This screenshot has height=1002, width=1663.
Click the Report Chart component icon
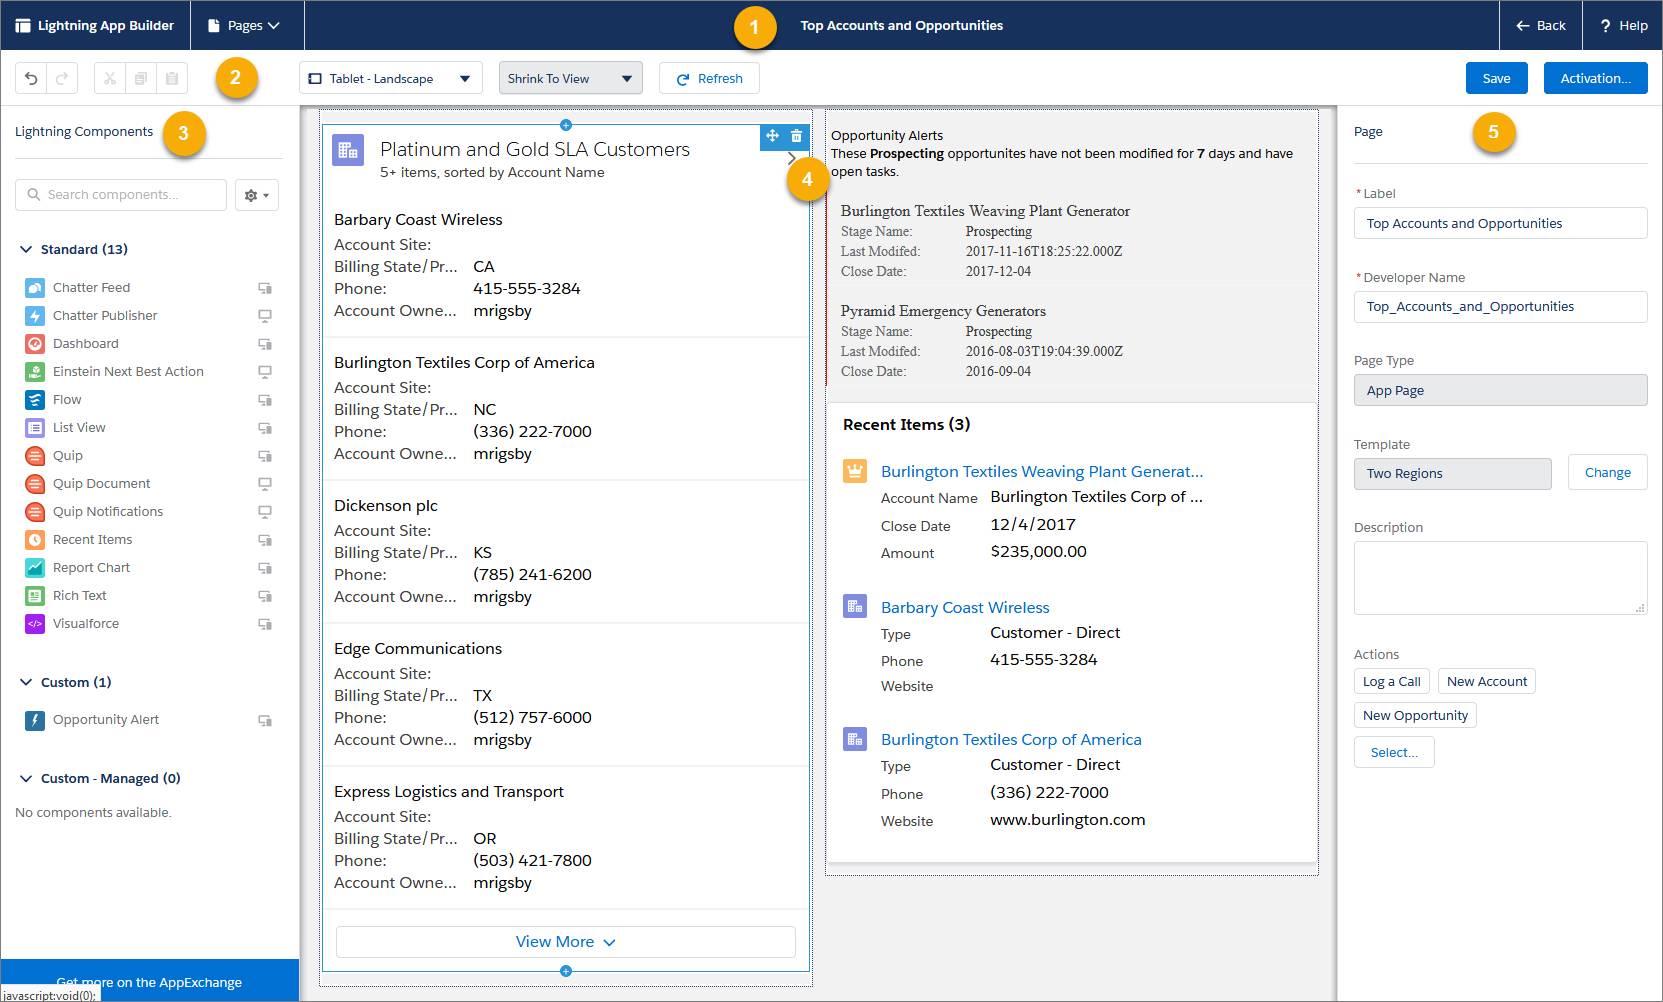point(35,568)
